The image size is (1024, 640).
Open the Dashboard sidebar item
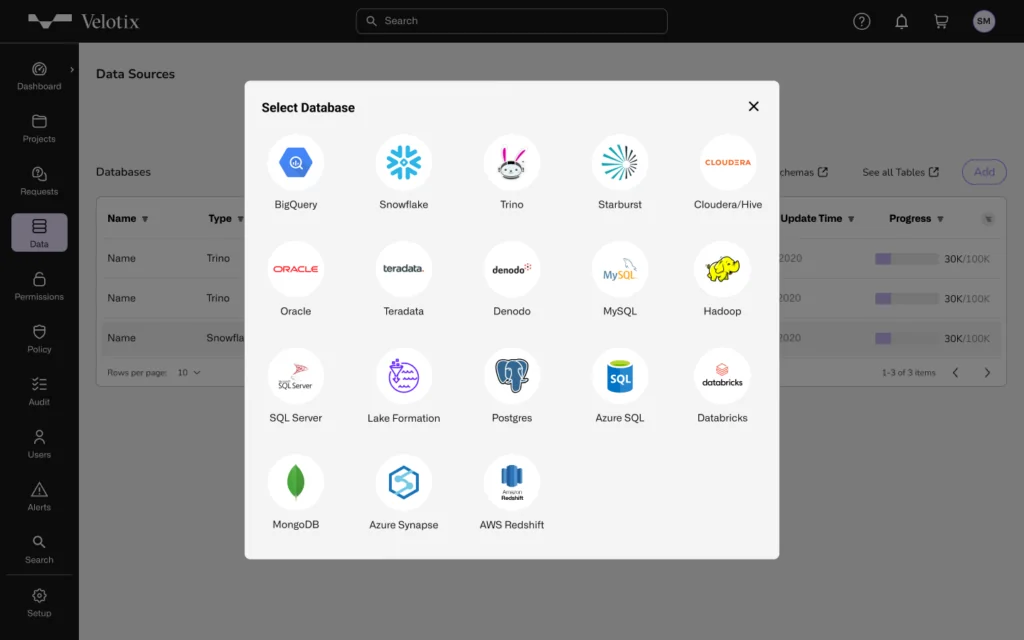39,76
